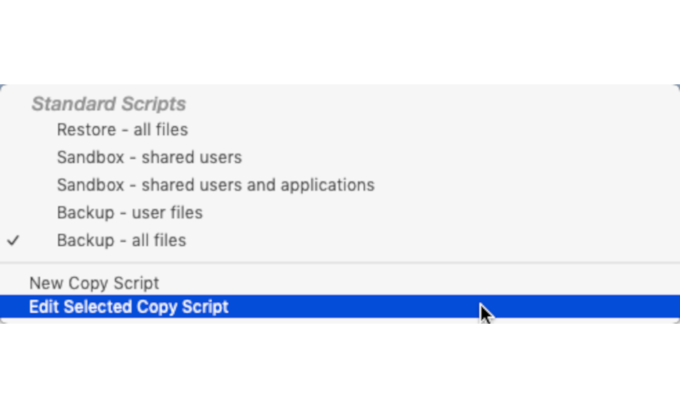
Task: Select the Restore - all files script
Action: (x=340, y=130)
